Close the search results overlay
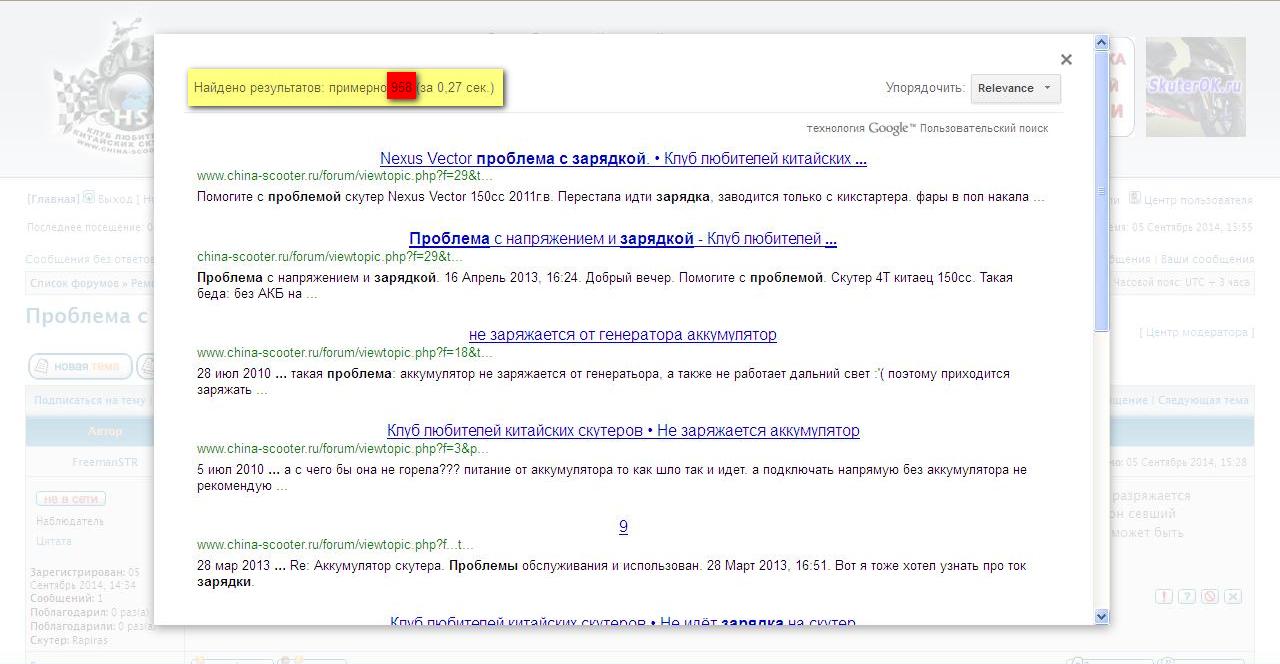Viewport: 1280px width, 664px height. coord(1066,60)
